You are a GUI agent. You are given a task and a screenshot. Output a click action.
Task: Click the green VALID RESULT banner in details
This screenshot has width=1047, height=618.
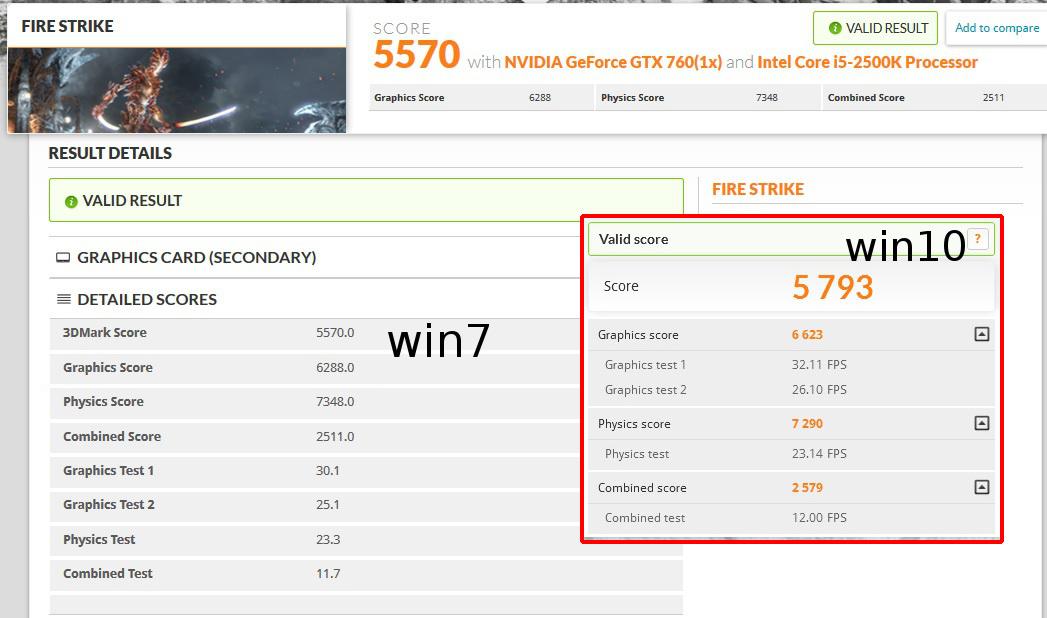366,200
